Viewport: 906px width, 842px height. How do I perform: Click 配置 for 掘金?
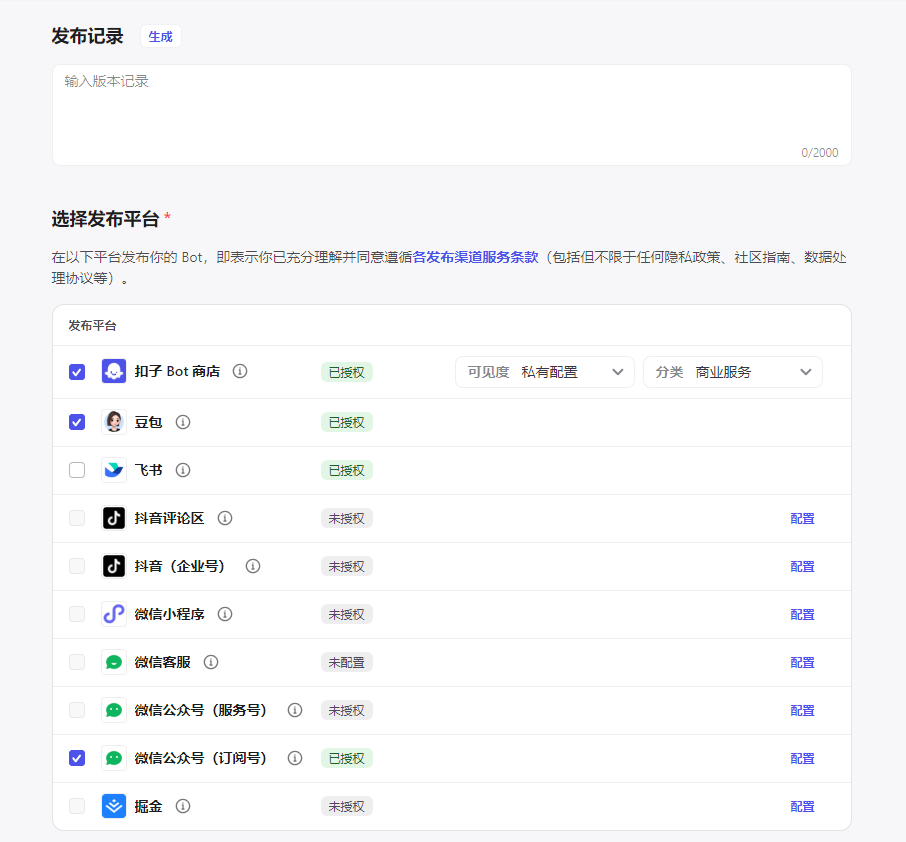(x=802, y=806)
